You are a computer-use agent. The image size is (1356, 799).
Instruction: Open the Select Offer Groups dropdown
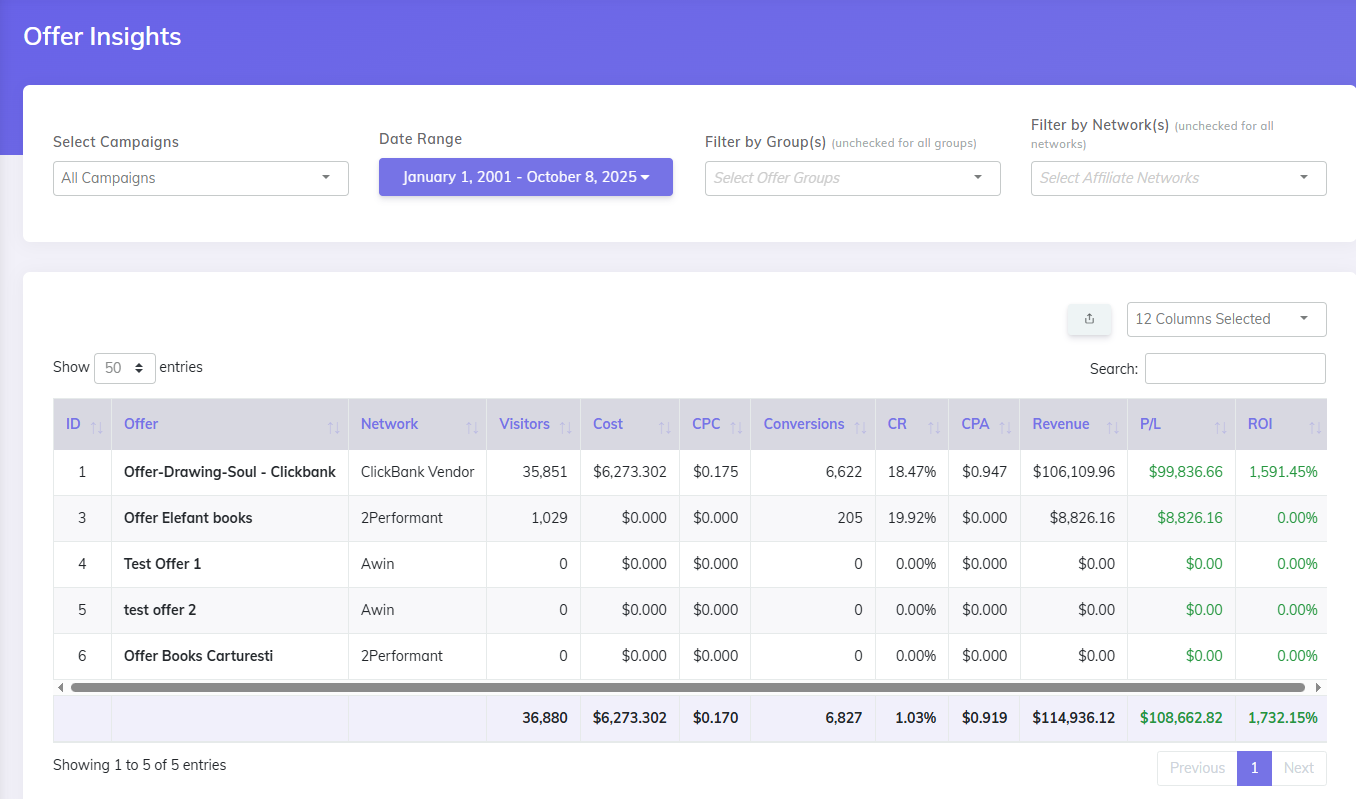852,178
